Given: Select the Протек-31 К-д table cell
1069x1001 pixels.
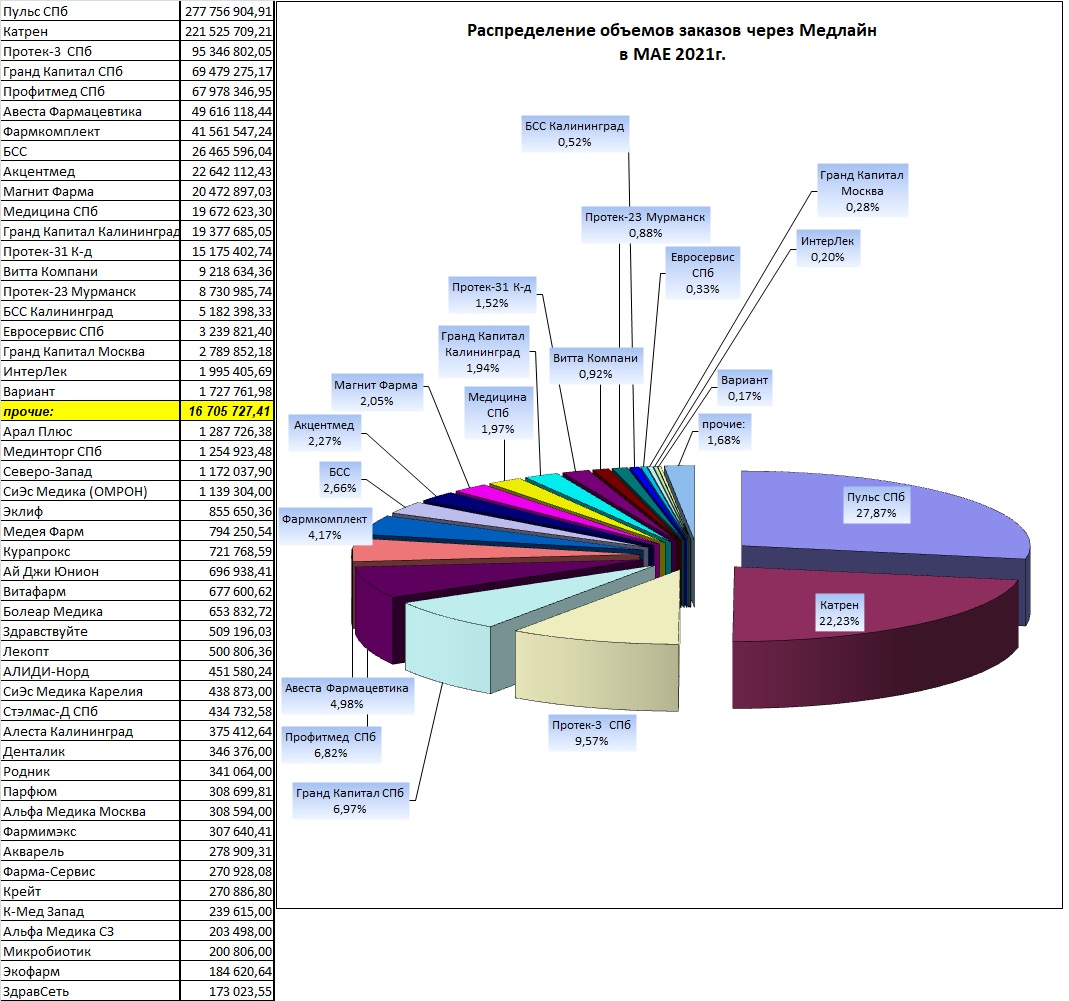Looking at the screenshot, I should [x=90, y=251].
